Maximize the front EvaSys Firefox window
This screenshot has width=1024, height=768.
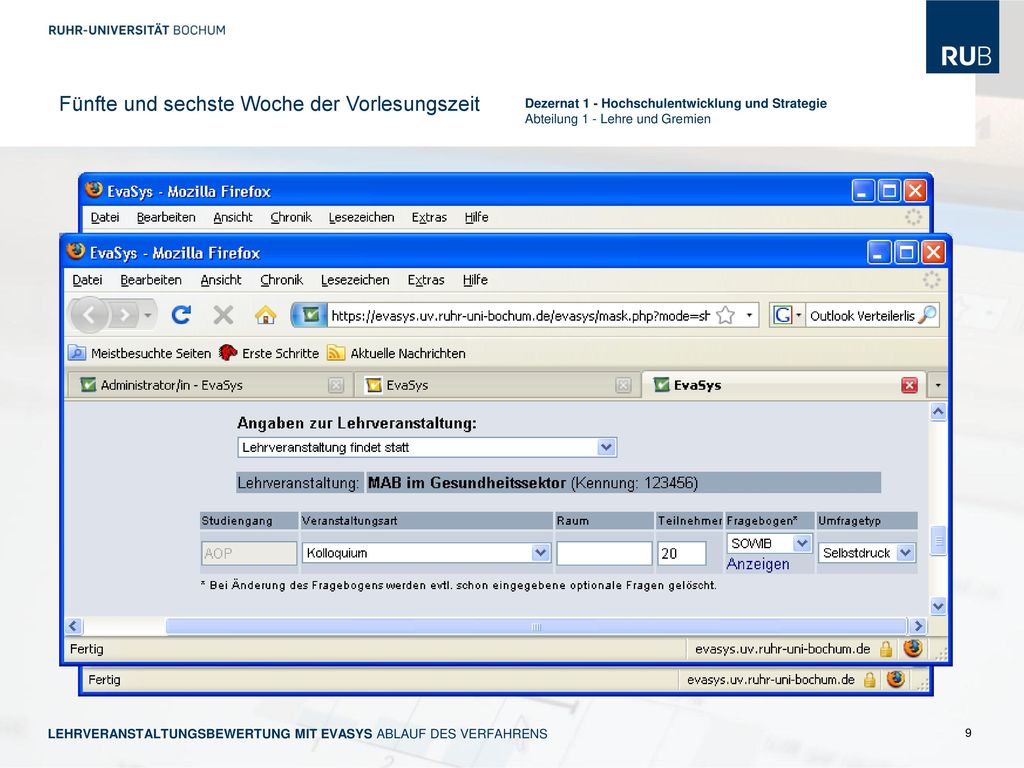pos(906,252)
